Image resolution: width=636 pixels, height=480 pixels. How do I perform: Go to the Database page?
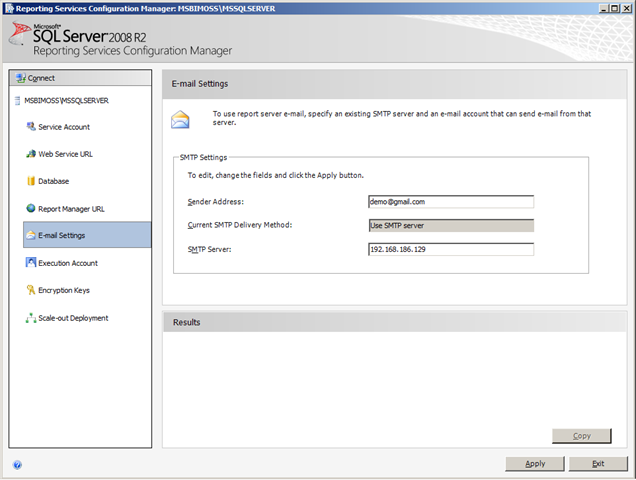point(54,181)
